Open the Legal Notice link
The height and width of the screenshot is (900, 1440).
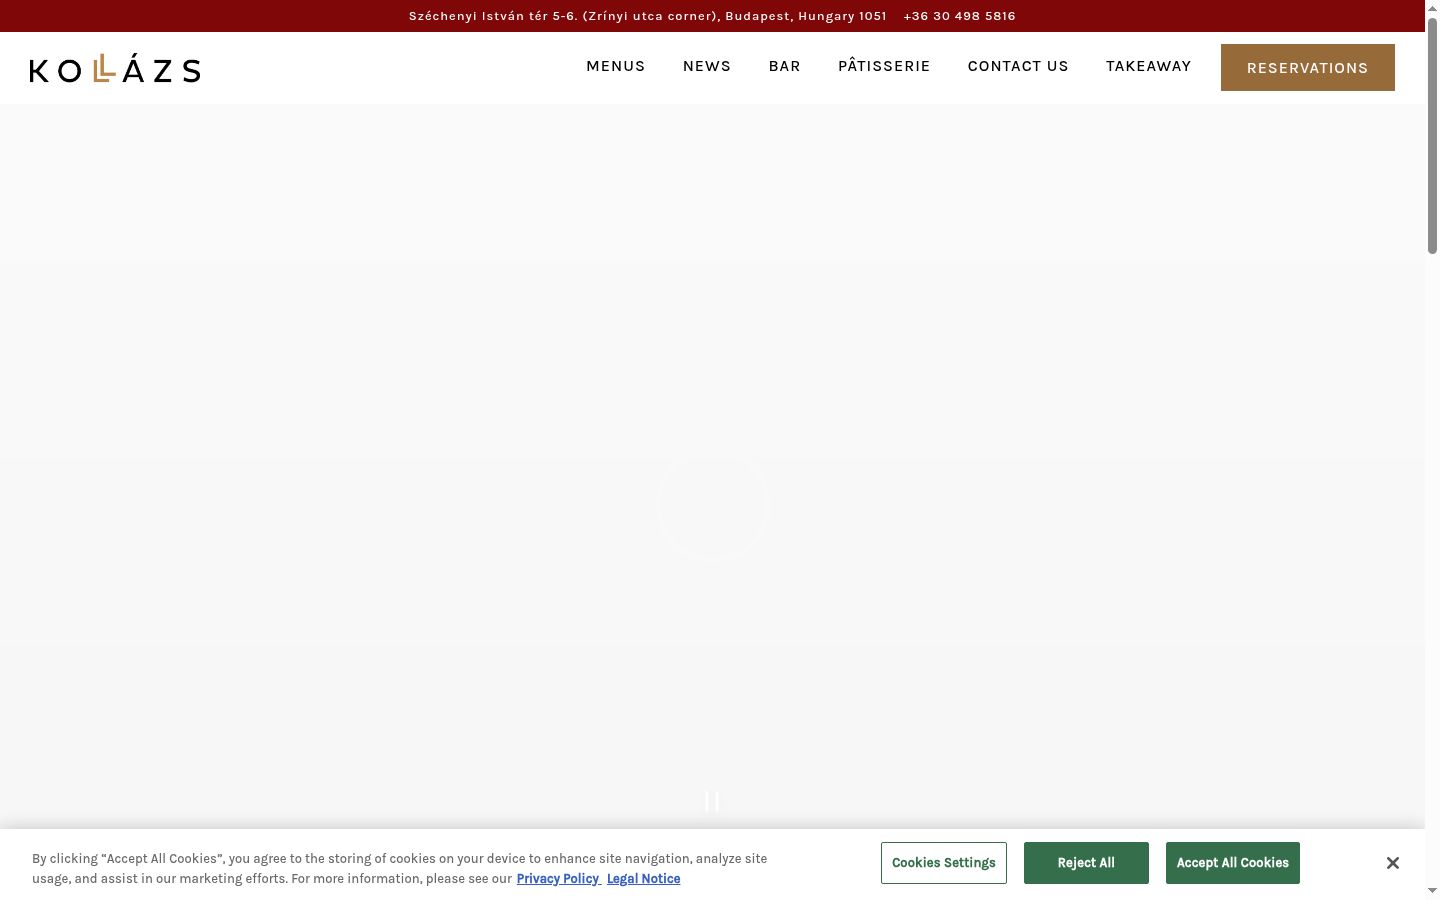[644, 879]
